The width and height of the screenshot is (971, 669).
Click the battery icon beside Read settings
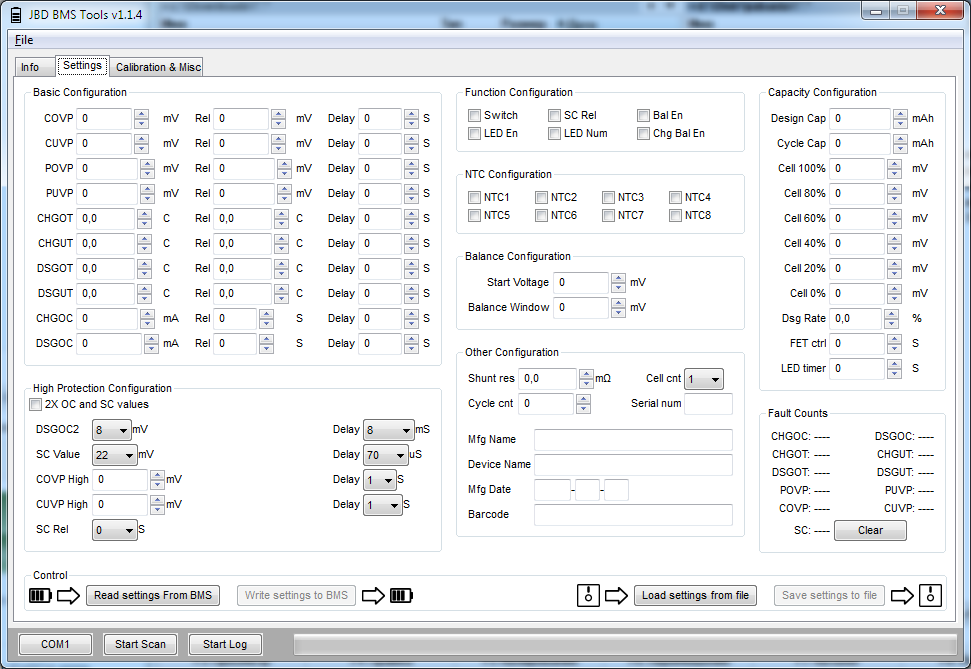(x=40, y=596)
